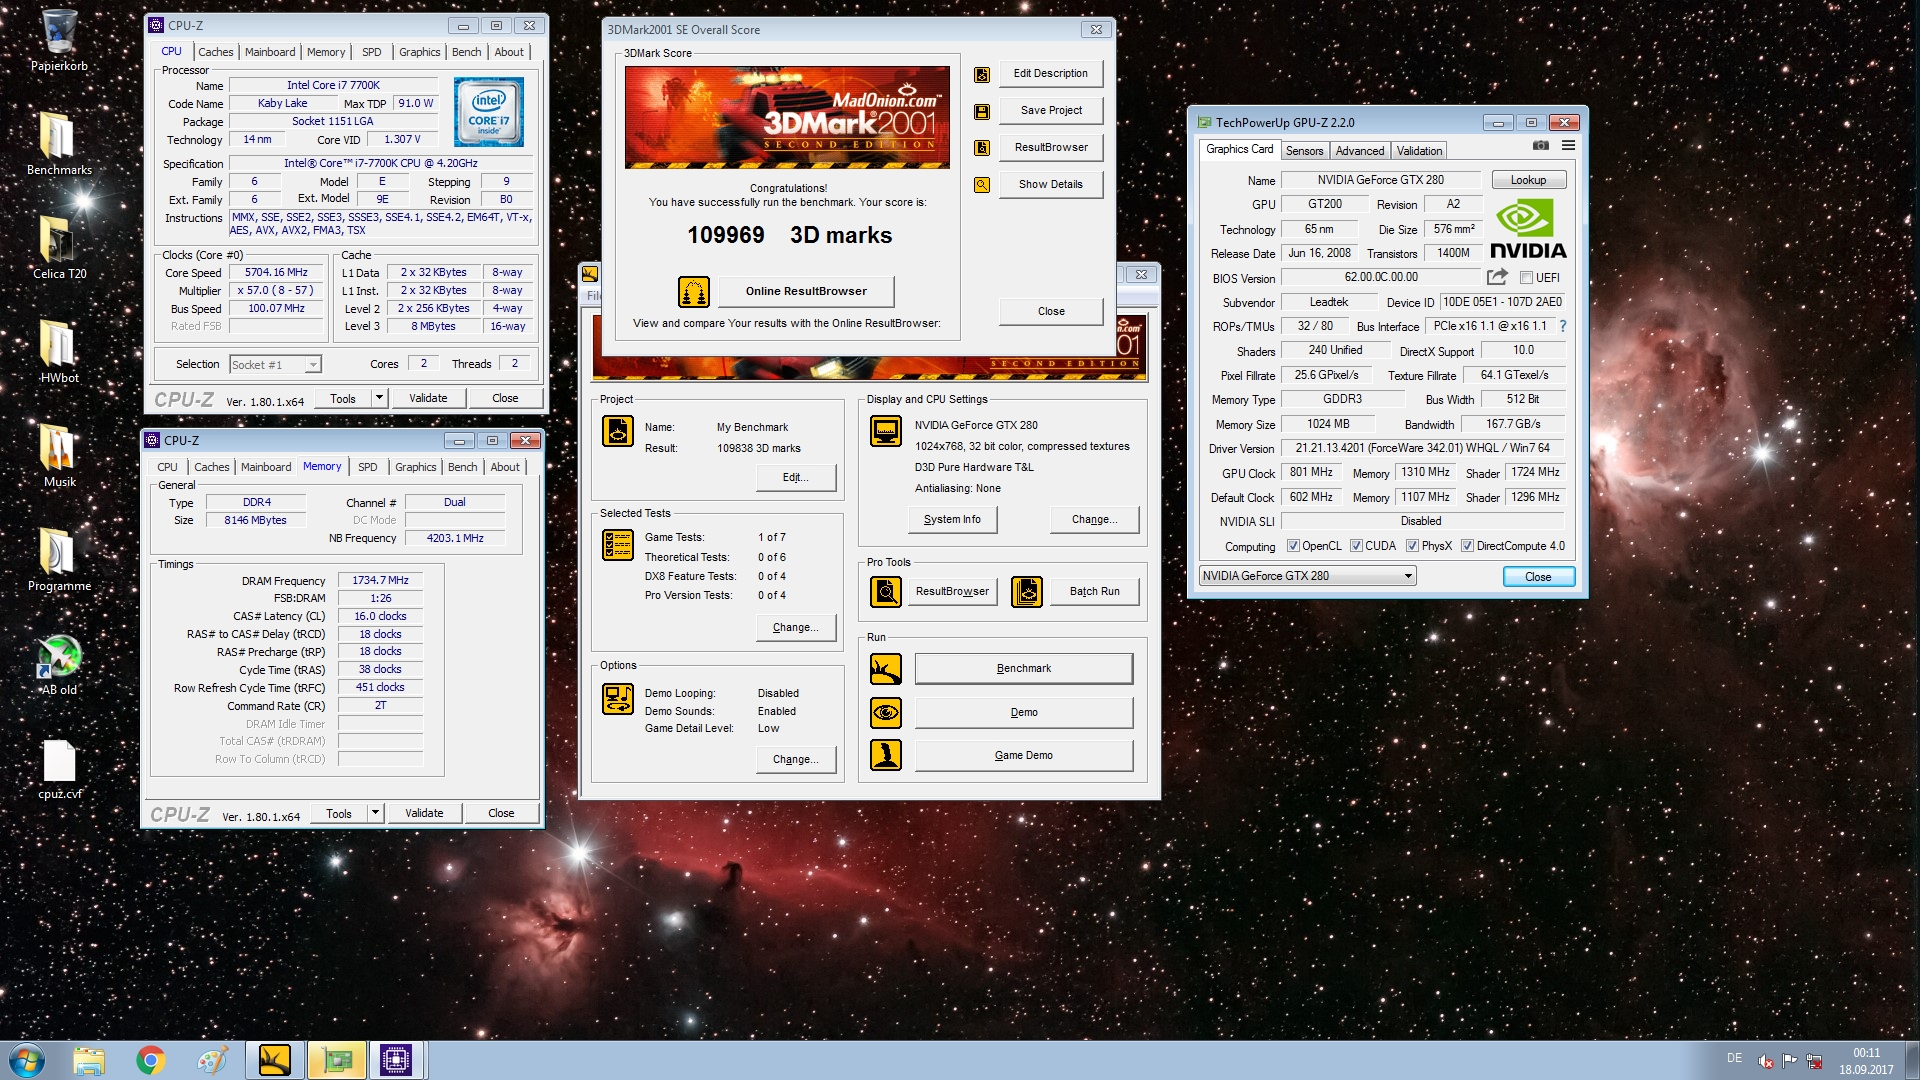Click the Change... button under Options
The image size is (1920, 1080).
tap(795, 759)
